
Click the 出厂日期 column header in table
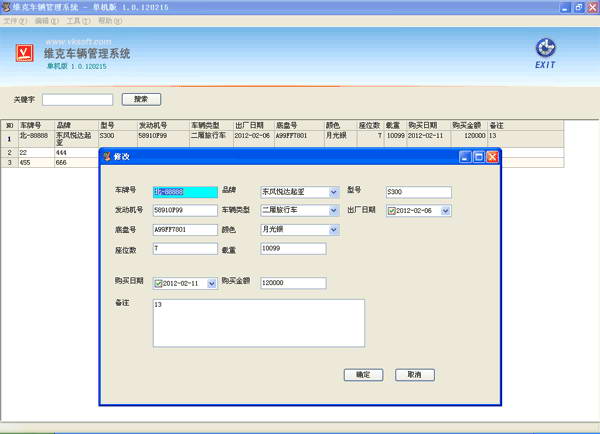click(x=254, y=125)
